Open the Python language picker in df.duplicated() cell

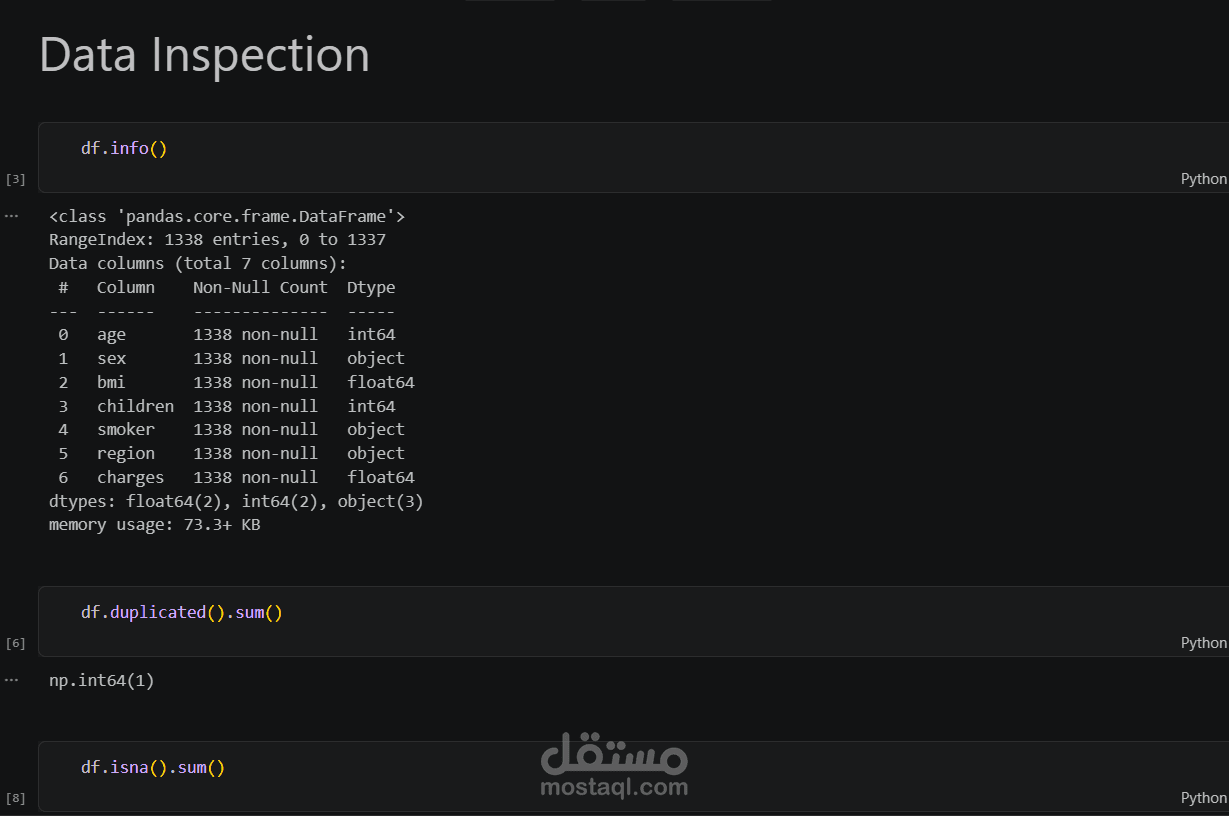click(1203, 643)
